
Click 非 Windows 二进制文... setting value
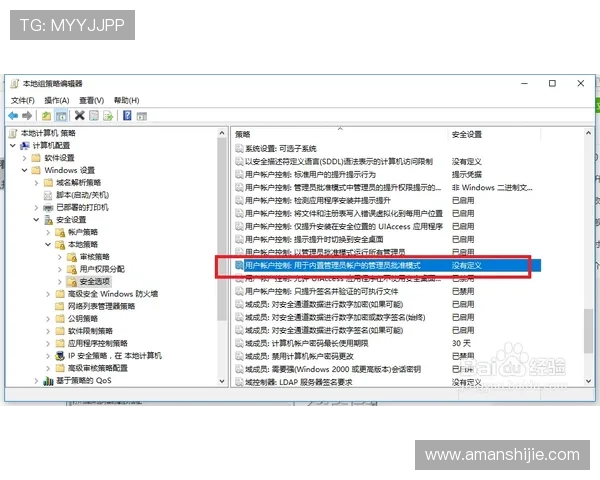pyautogui.click(x=492, y=188)
